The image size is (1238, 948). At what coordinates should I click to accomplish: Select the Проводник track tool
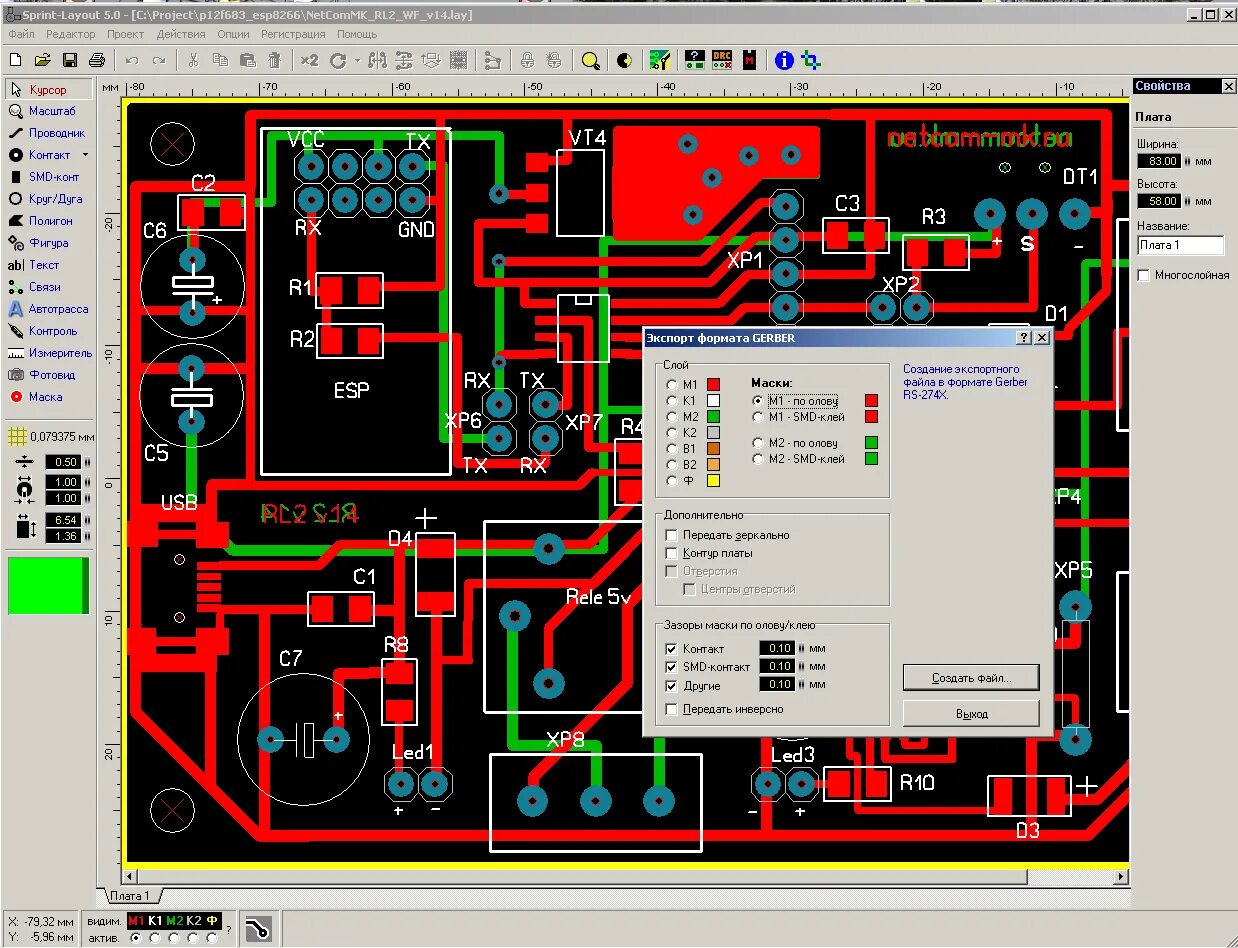[49, 133]
